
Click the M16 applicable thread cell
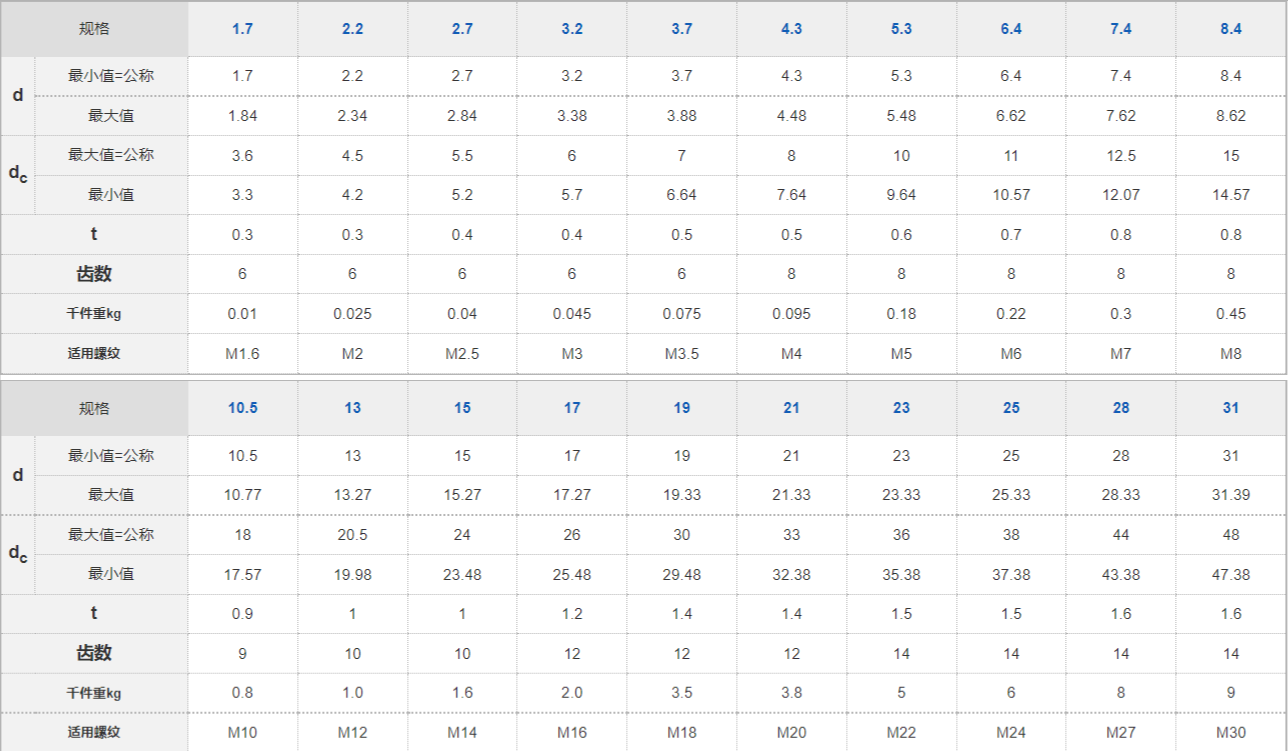(x=572, y=732)
